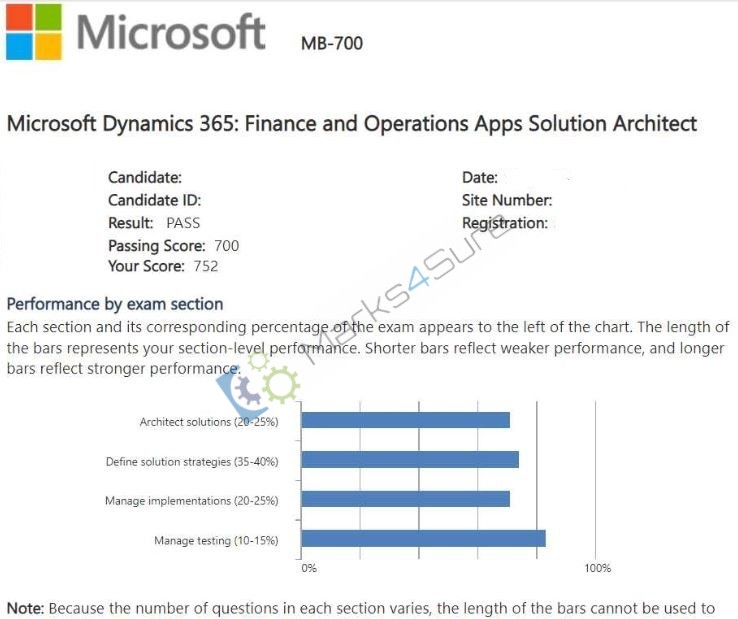
Task: Click the 'Registration:' label
Action: point(505,223)
